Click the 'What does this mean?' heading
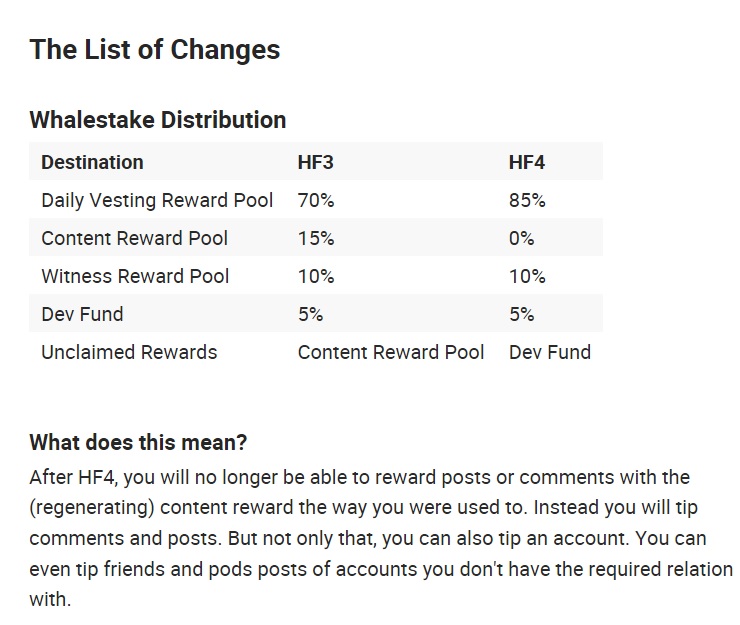The height and width of the screenshot is (625, 740). pos(138,443)
